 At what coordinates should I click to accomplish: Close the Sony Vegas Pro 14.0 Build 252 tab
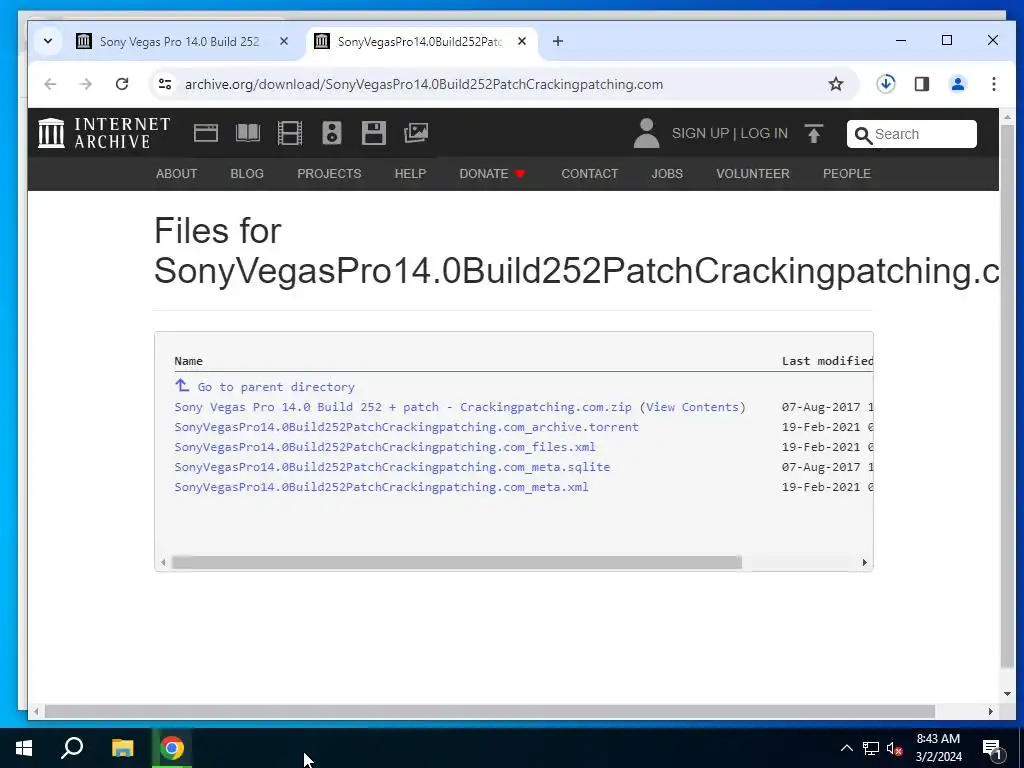283,41
